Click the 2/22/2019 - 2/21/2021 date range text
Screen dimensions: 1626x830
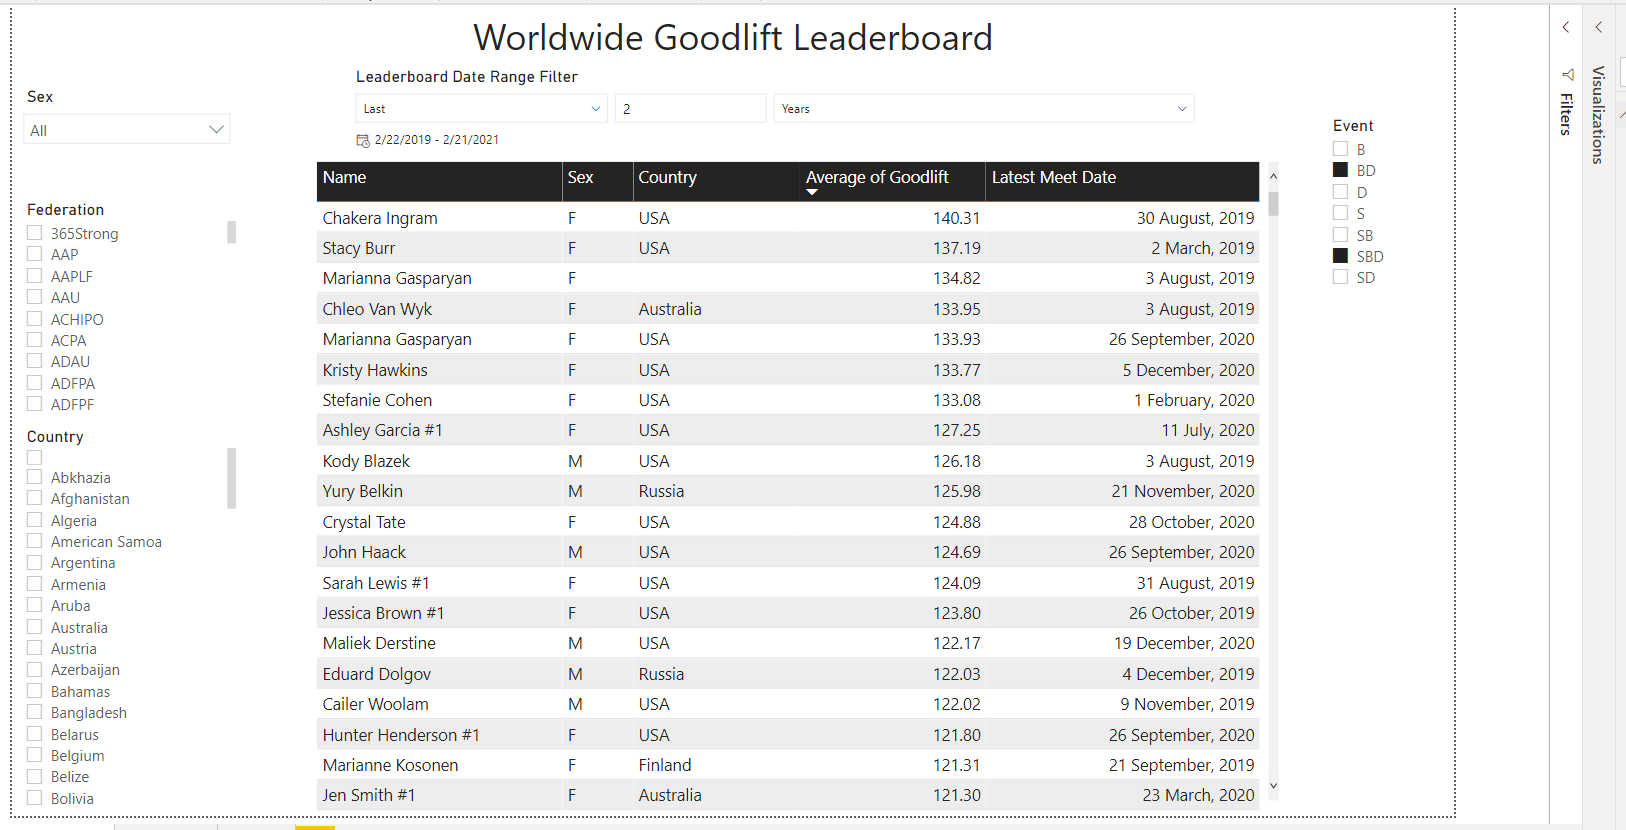(437, 140)
